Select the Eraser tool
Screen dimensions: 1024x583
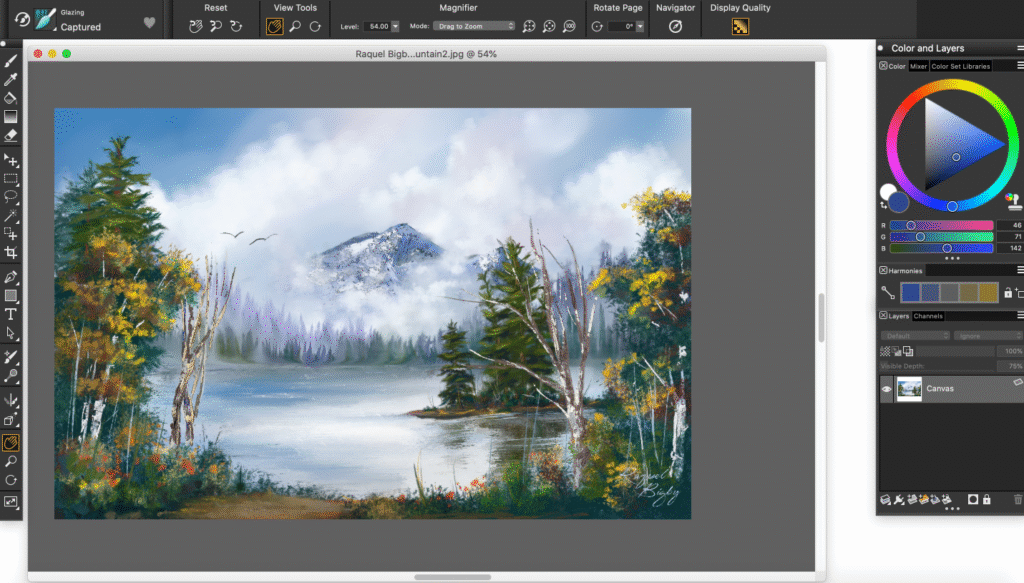[x=10, y=135]
